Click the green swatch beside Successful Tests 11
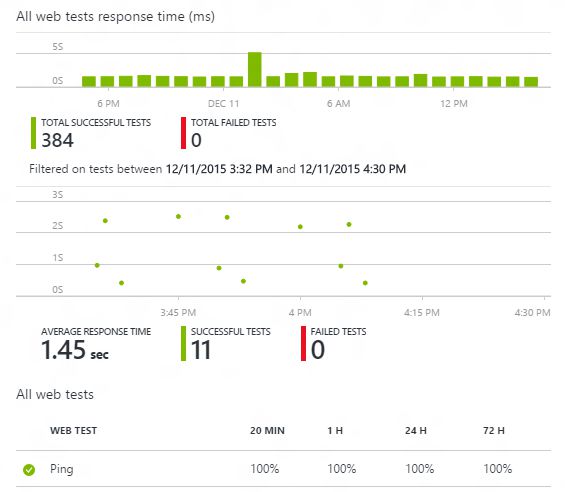 [x=183, y=343]
